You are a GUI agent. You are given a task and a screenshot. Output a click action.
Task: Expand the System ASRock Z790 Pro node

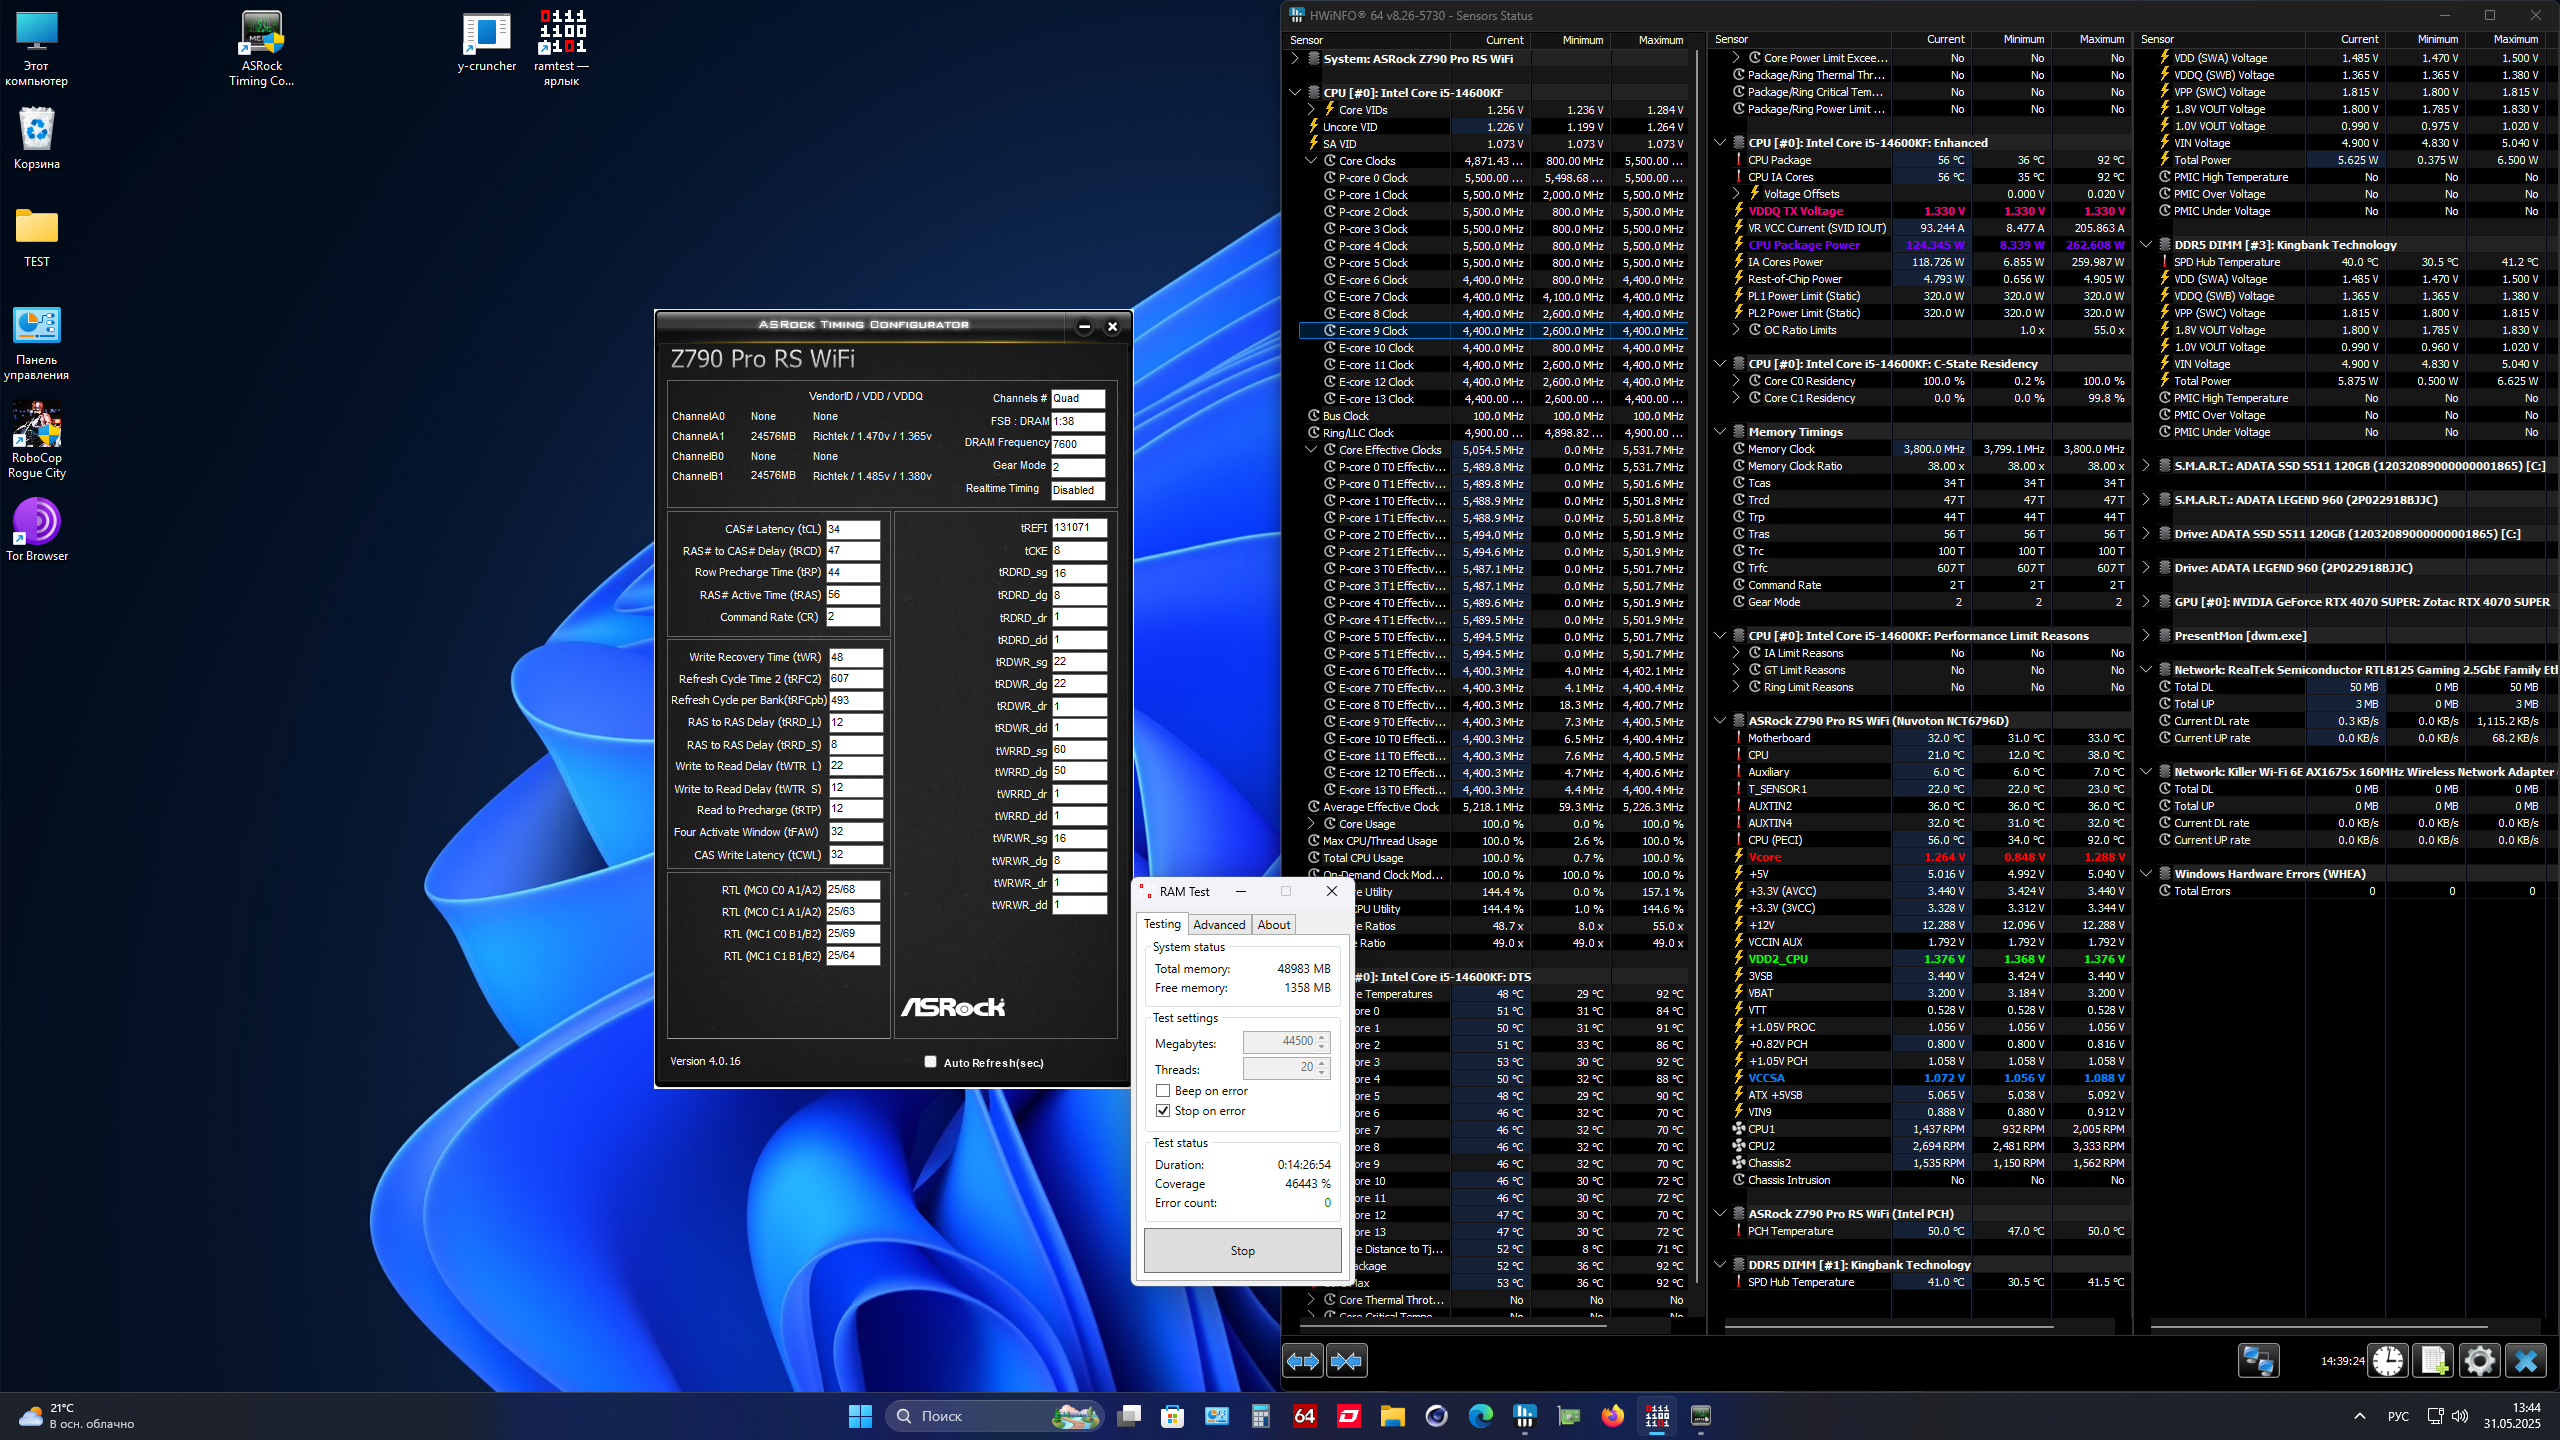pyautogui.click(x=1295, y=59)
